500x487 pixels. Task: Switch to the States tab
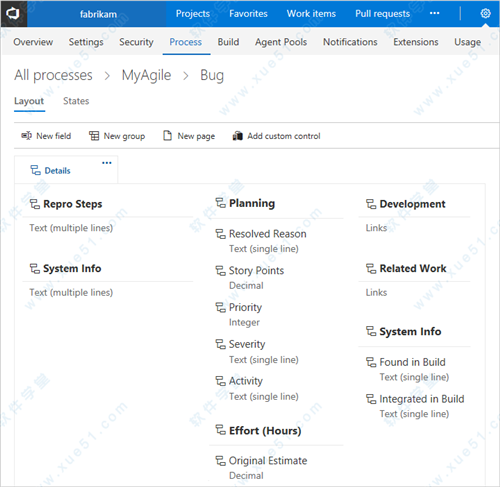76,101
